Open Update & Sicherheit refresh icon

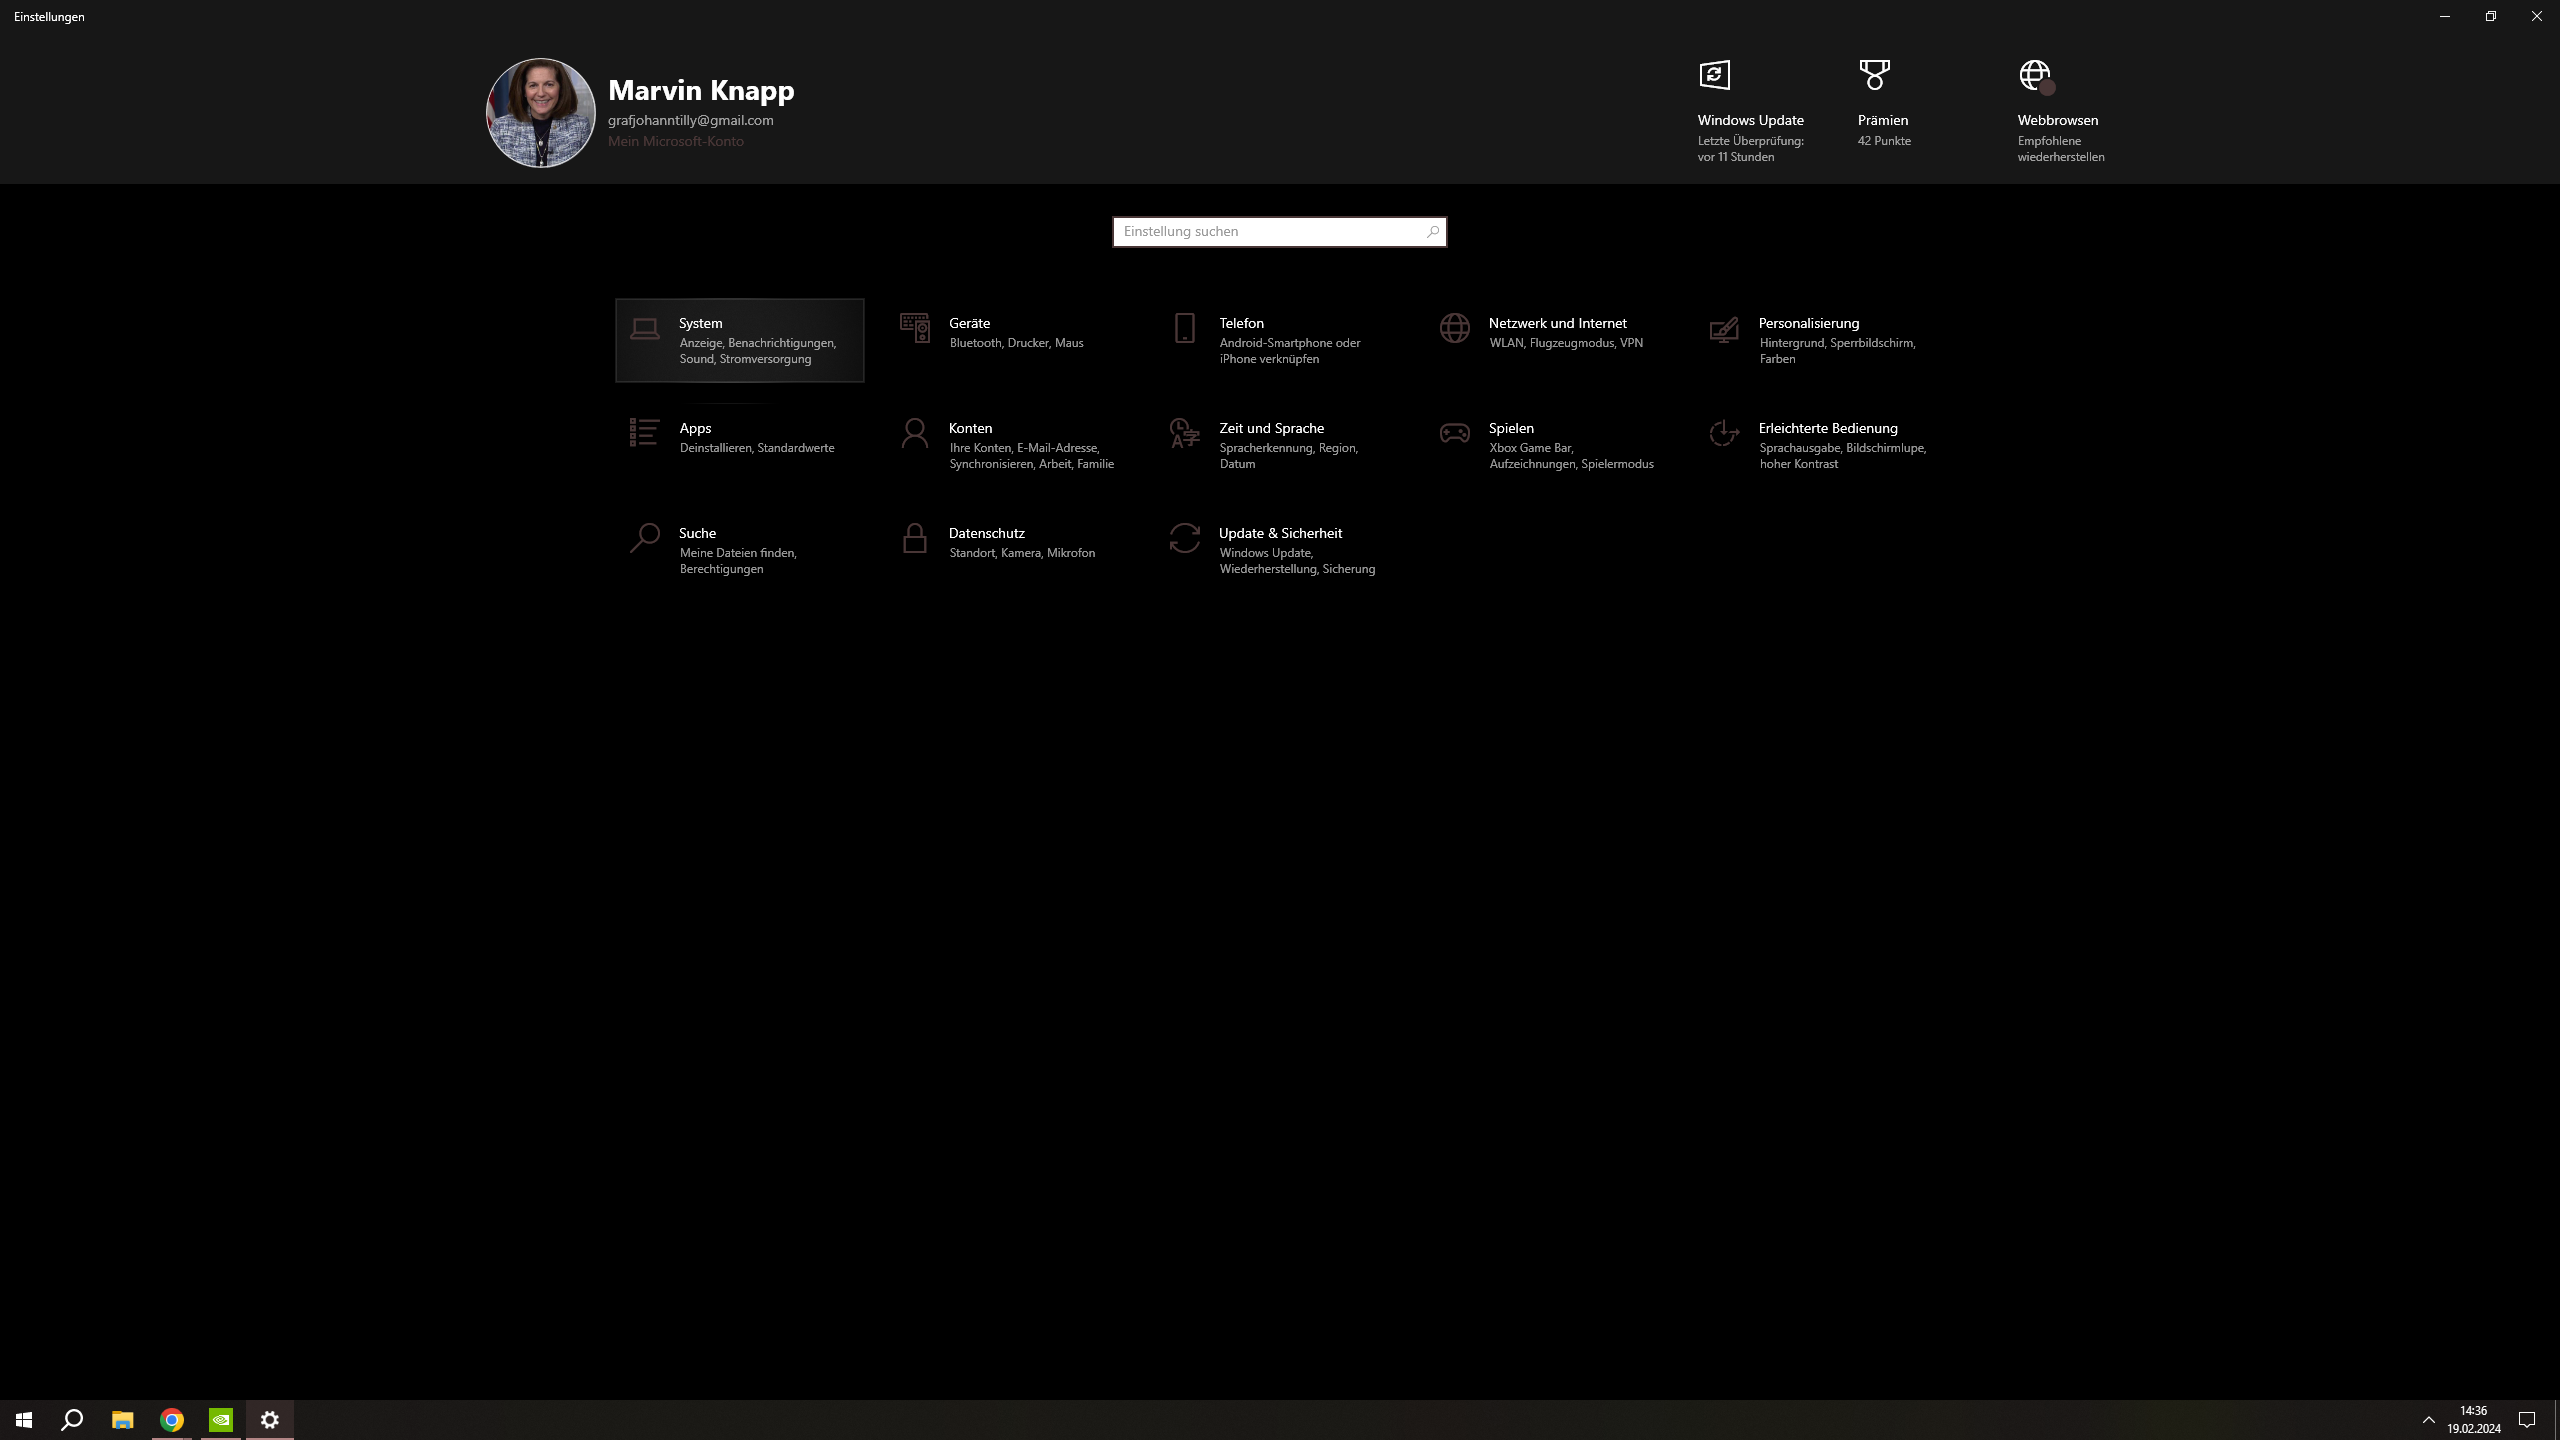click(1184, 538)
